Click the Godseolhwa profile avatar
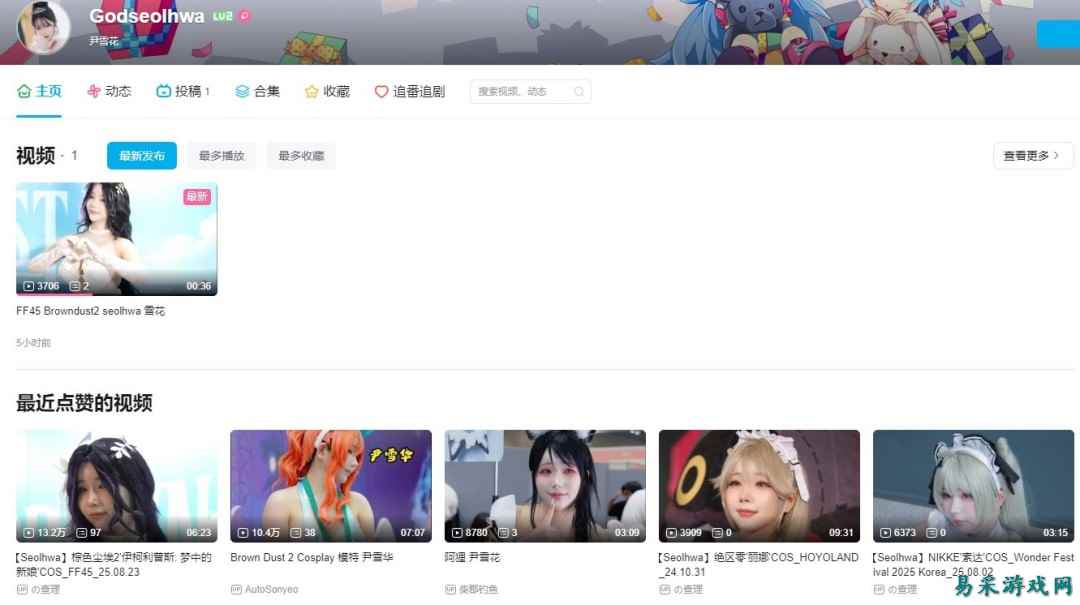This screenshot has height=605, width=1080. pyautogui.click(x=43, y=27)
